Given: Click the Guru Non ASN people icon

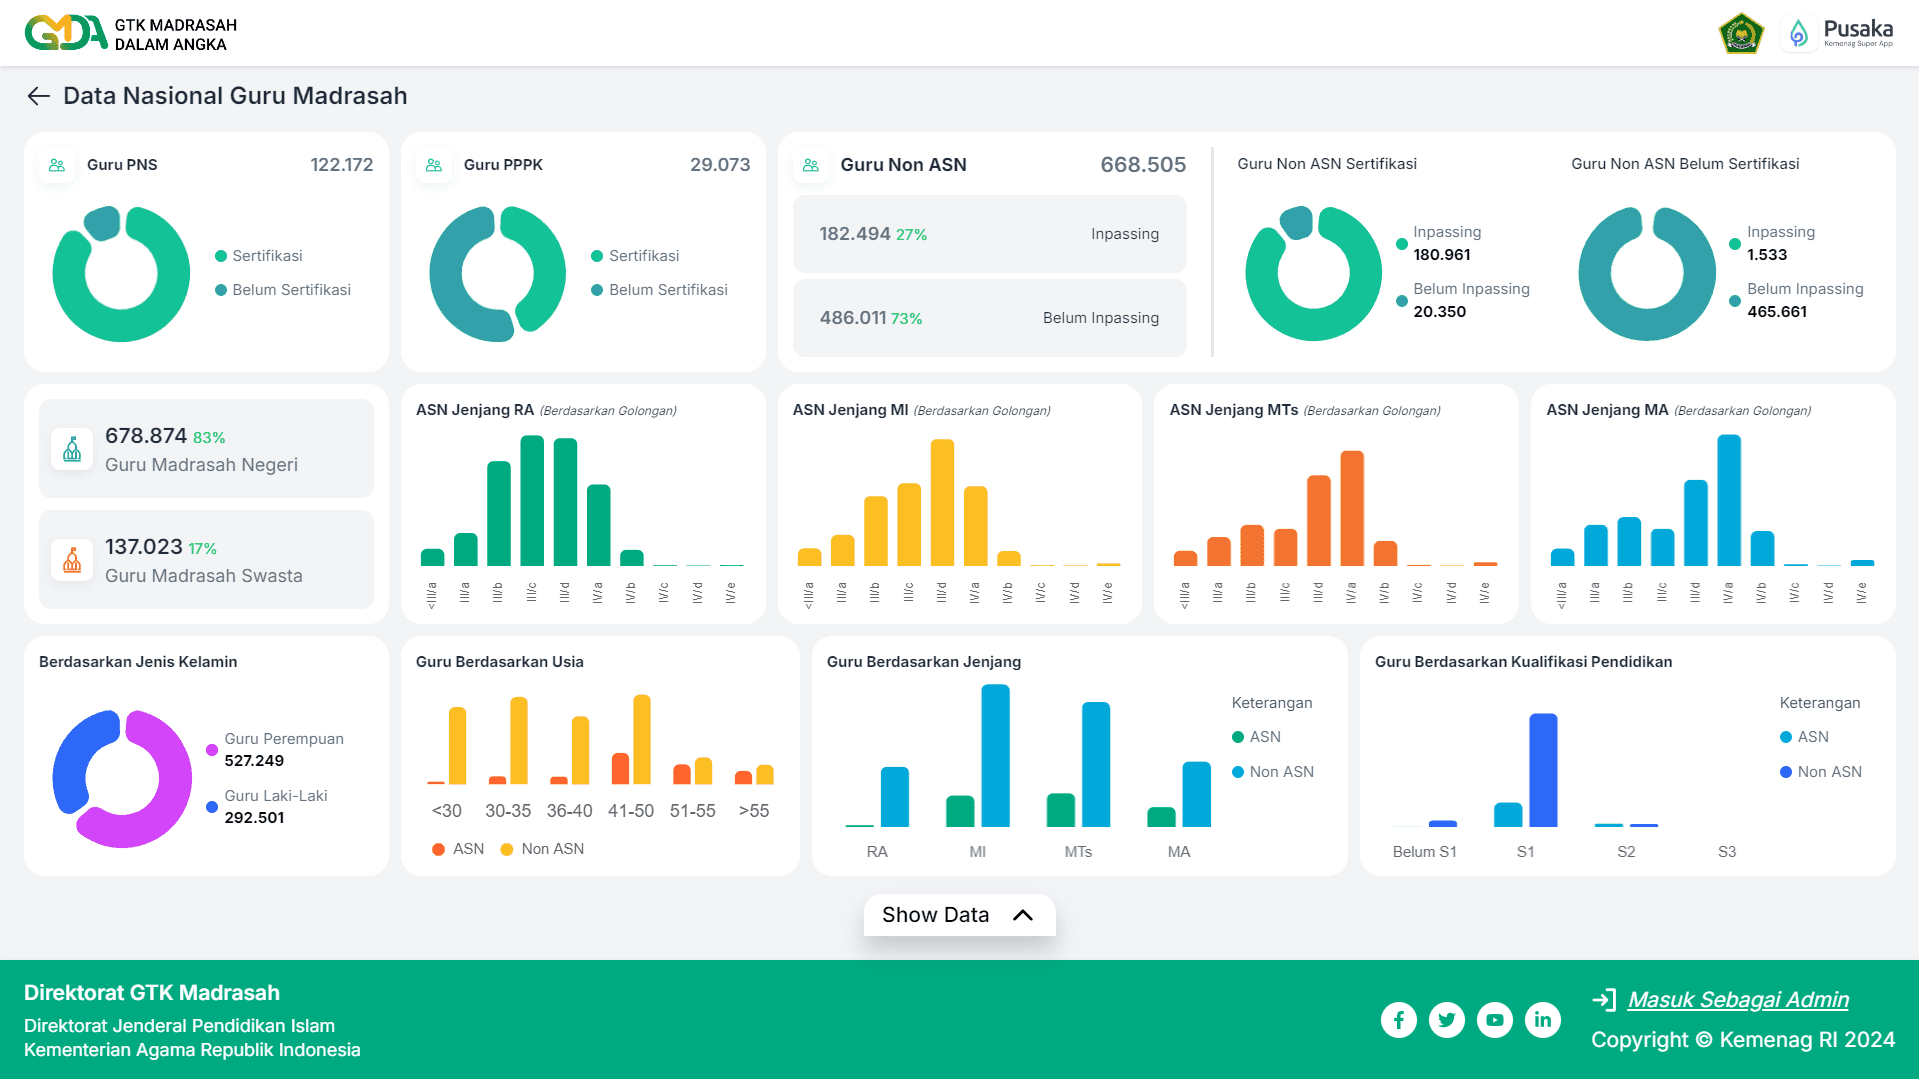Looking at the screenshot, I should [811, 165].
